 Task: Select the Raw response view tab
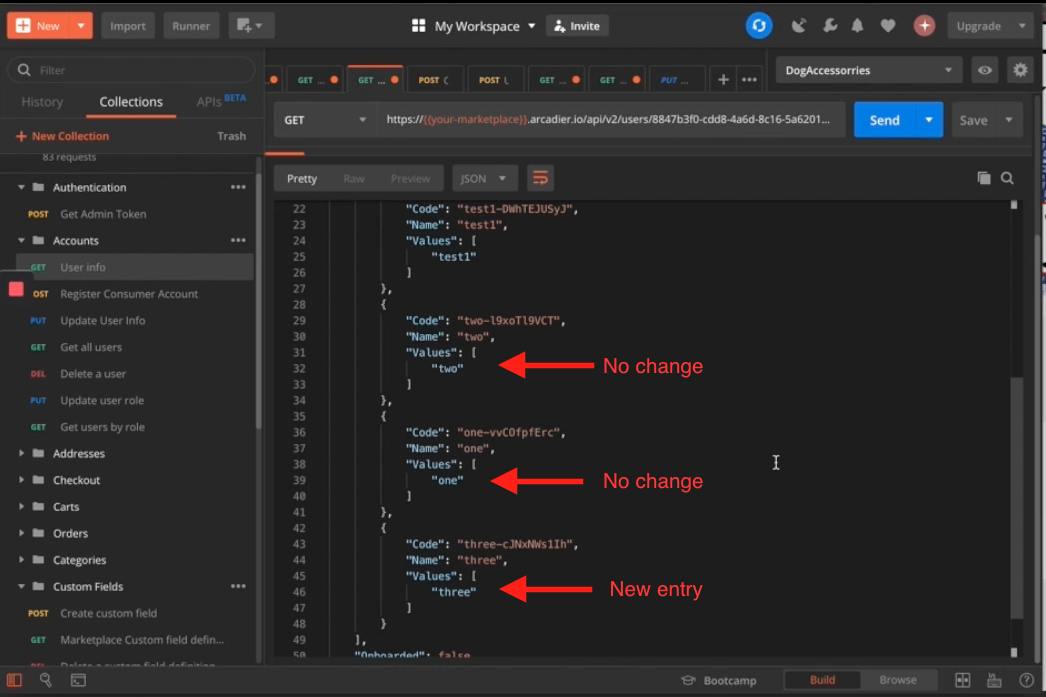click(354, 178)
